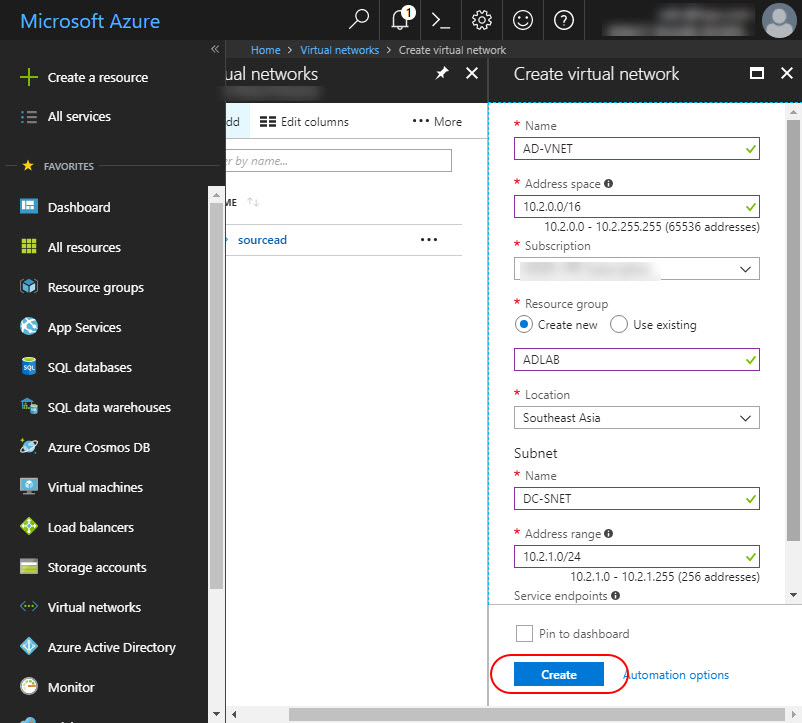Open the sourcead virtual network
Screen dimensions: 802x723
click(x=262, y=240)
